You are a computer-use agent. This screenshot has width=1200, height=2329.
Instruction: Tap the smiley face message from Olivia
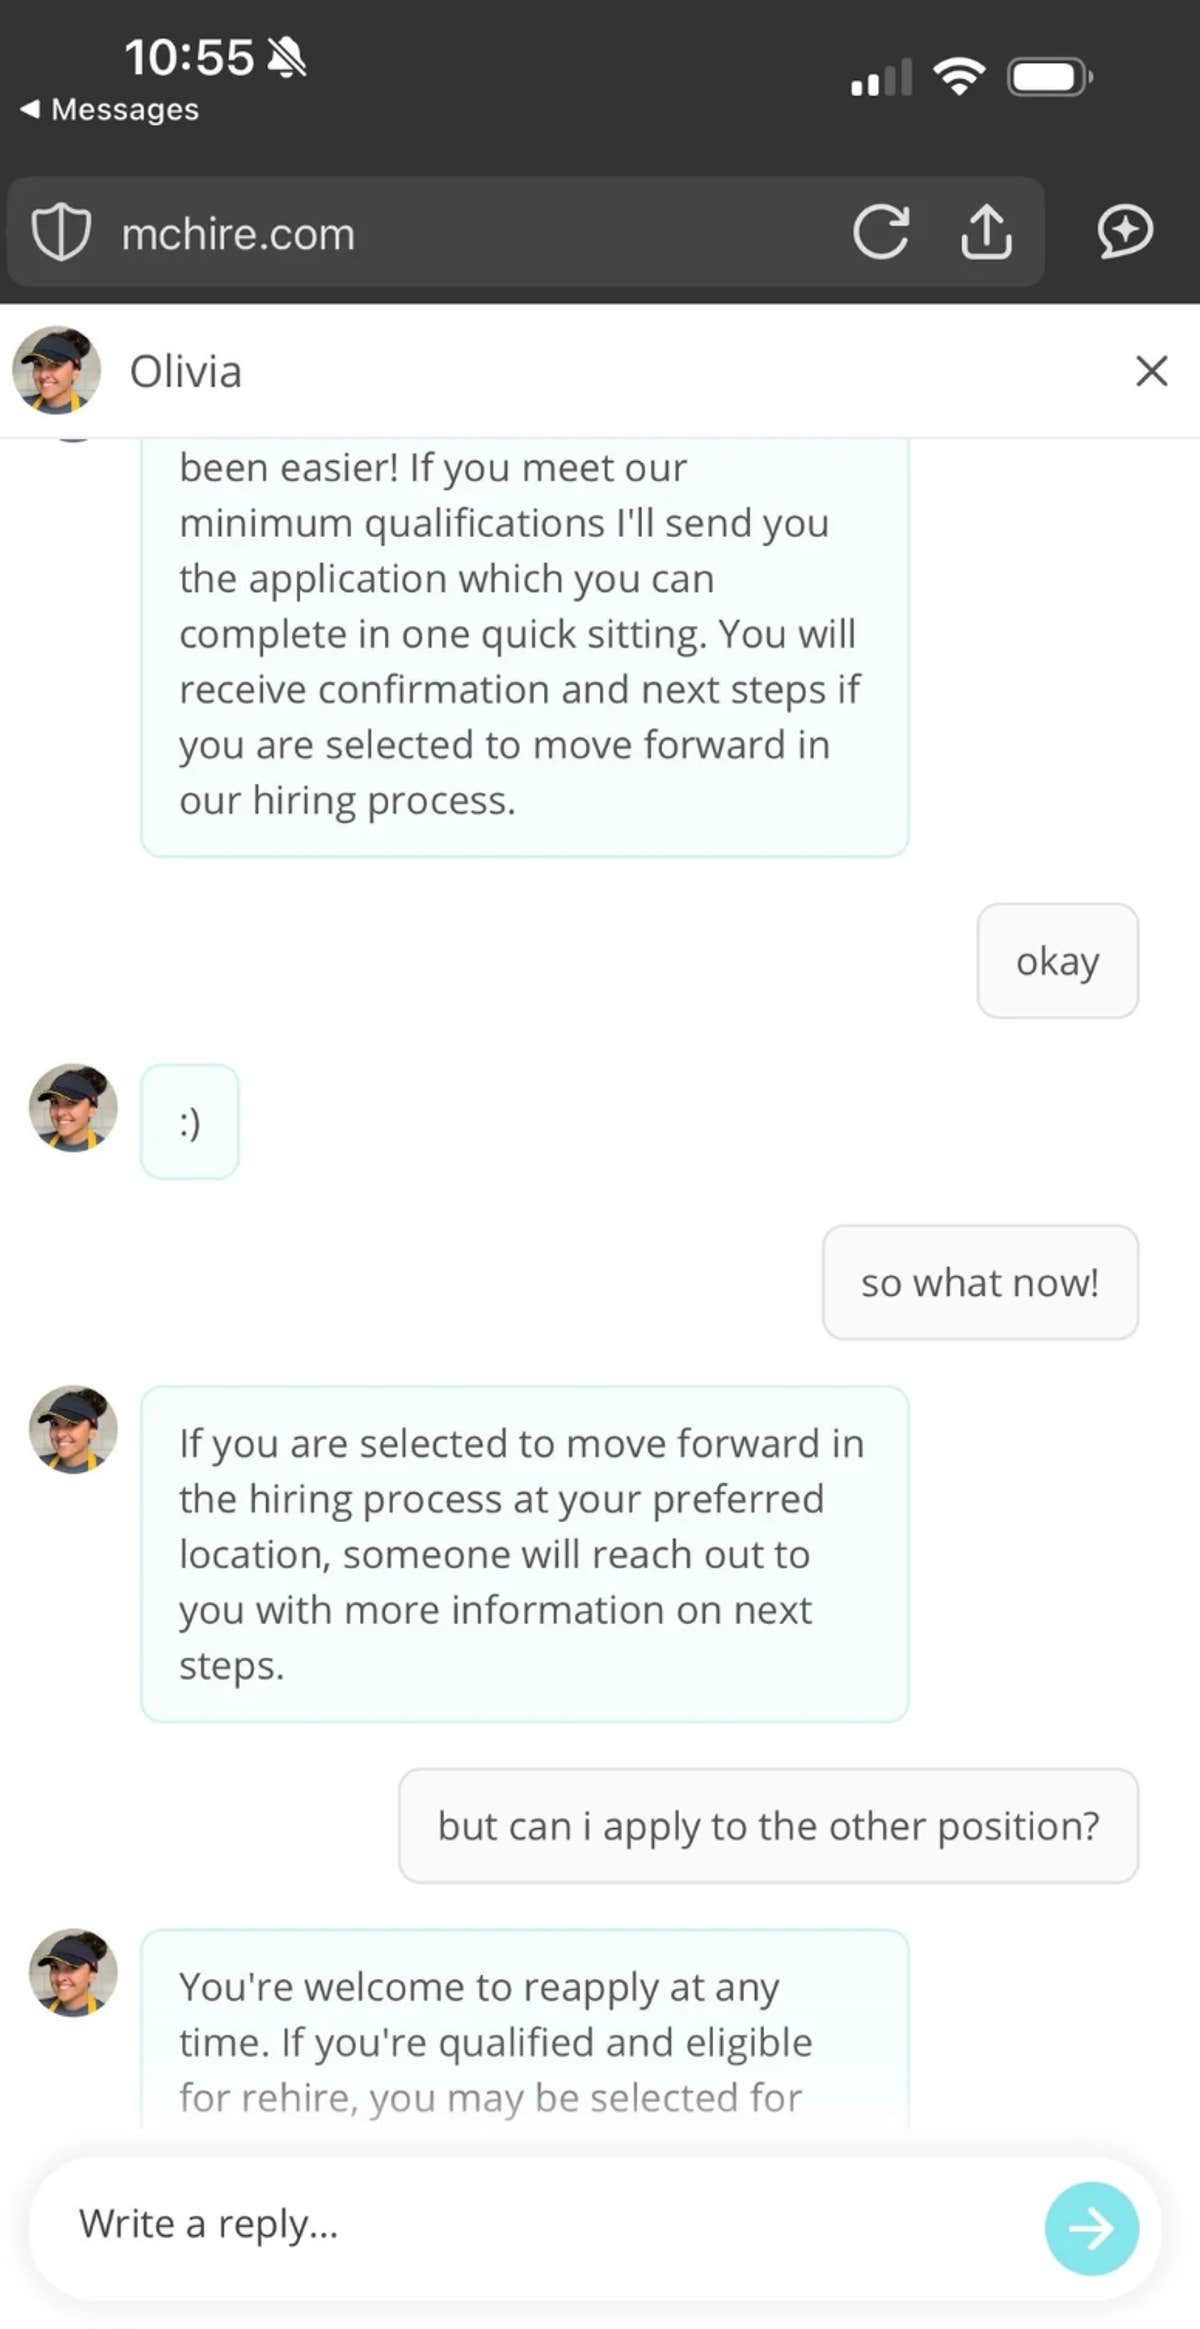(189, 1121)
